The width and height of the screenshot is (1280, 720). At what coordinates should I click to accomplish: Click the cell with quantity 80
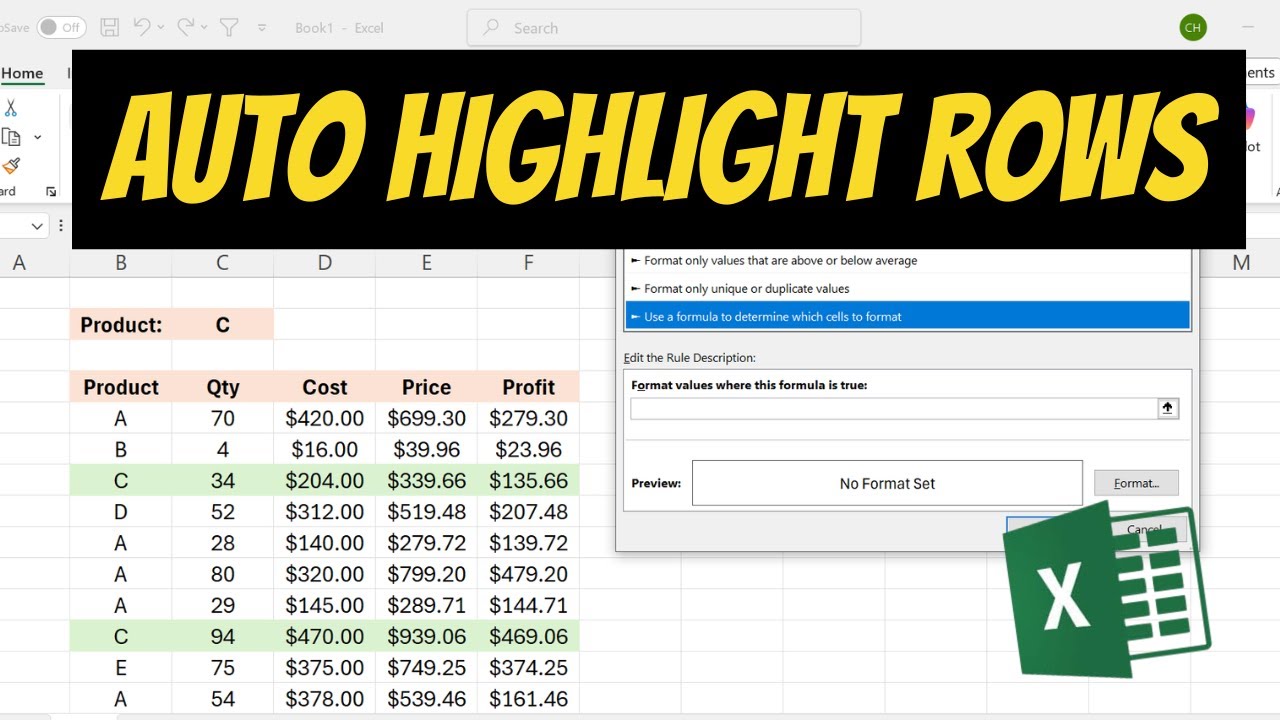point(222,574)
